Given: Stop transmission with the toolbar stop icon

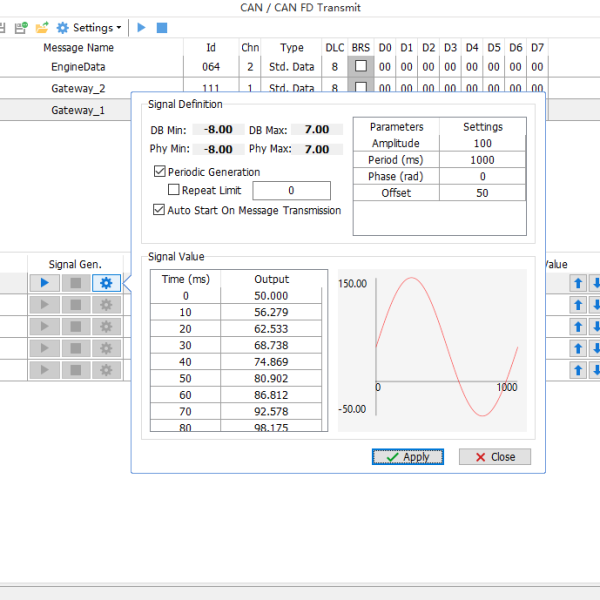Looking at the screenshot, I should tap(162, 28).
